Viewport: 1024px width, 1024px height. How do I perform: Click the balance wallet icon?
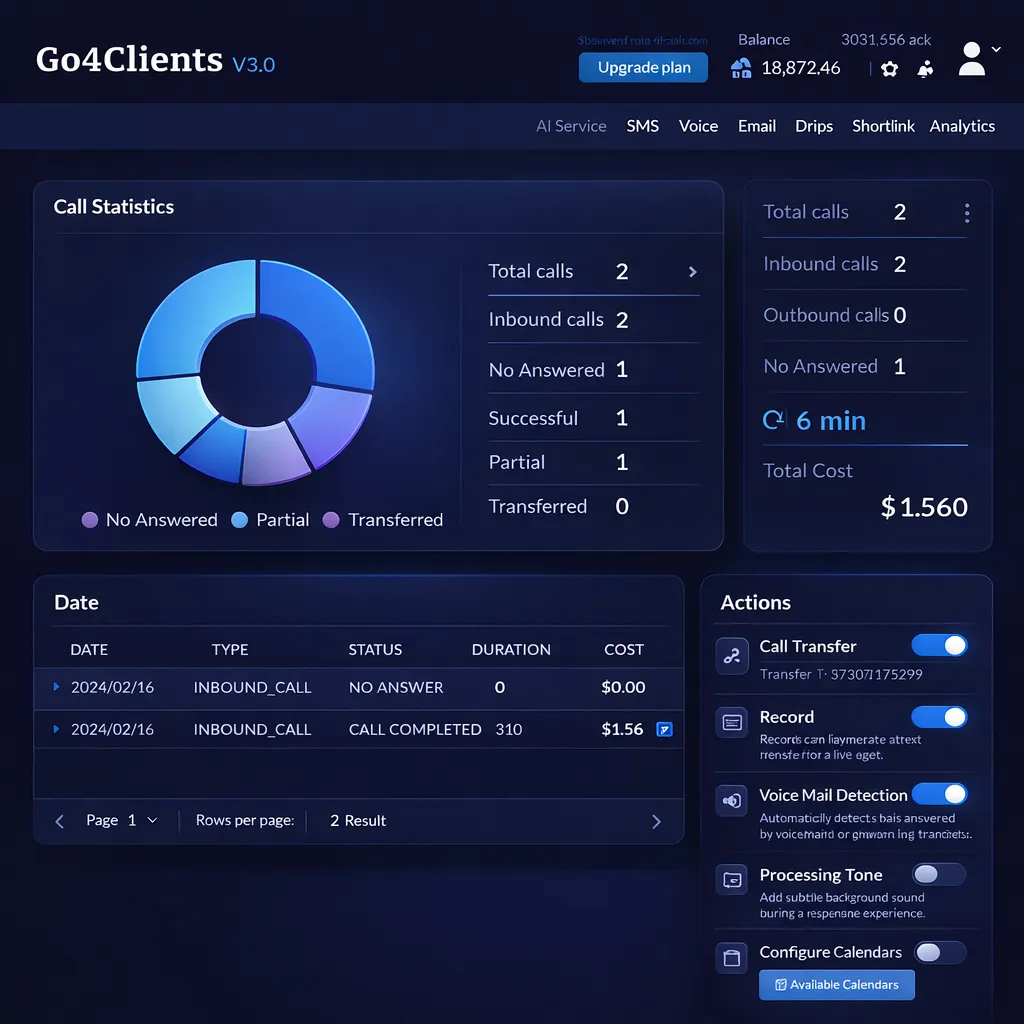pyautogui.click(x=741, y=68)
